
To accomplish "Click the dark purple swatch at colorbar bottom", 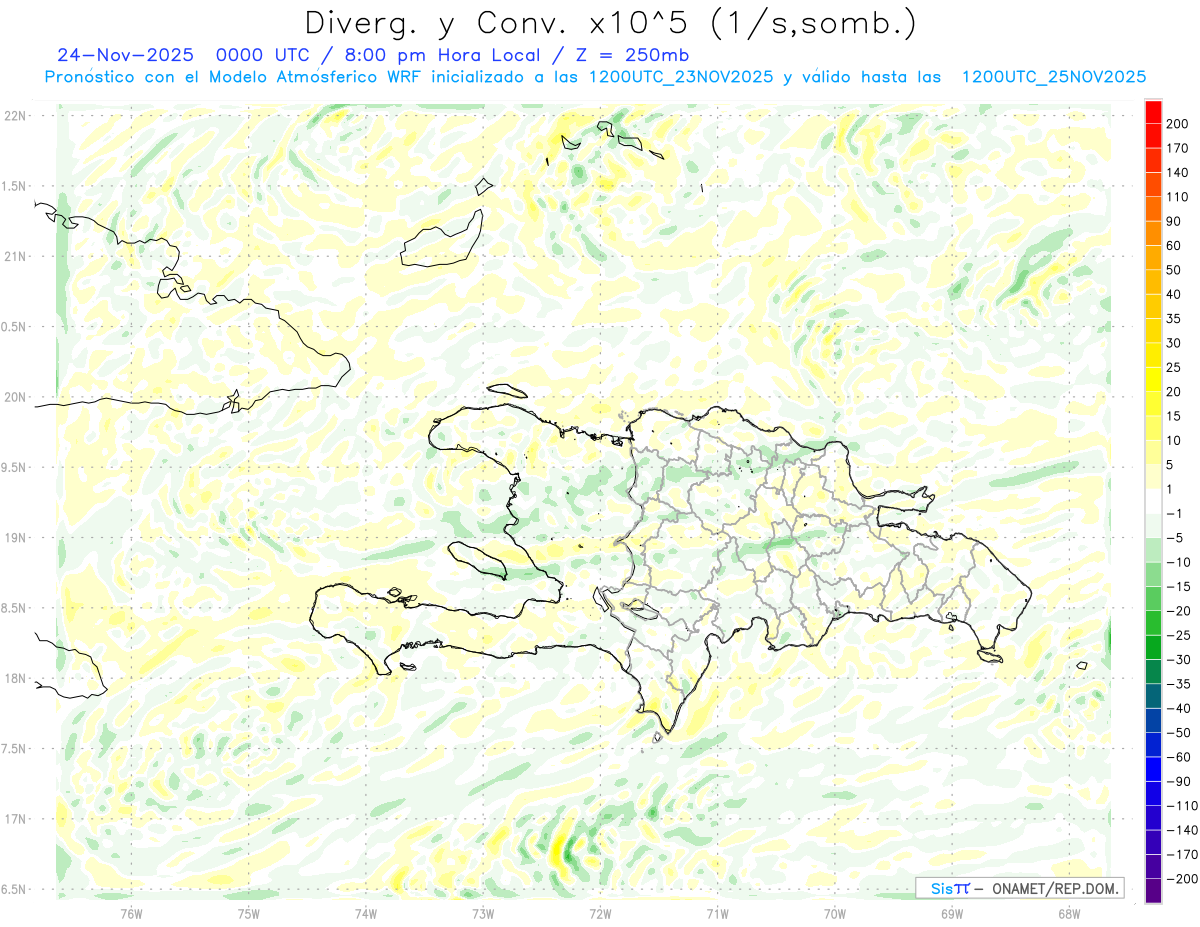I will click(x=1153, y=891).
